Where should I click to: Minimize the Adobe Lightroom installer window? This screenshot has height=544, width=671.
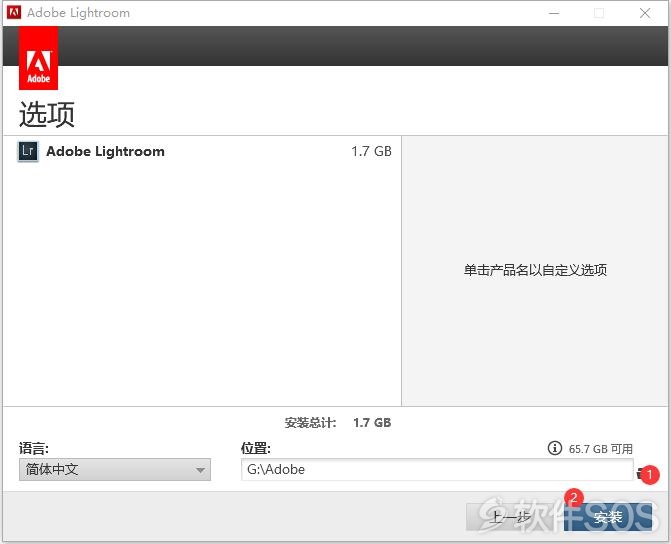554,13
